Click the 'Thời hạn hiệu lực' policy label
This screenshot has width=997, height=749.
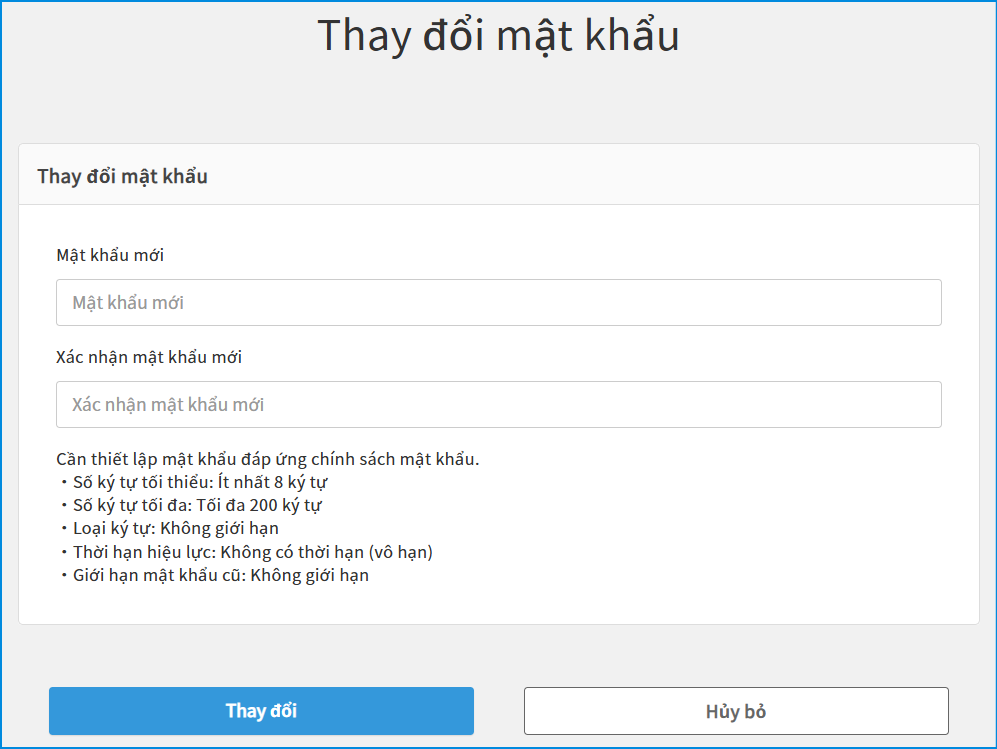point(142,552)
